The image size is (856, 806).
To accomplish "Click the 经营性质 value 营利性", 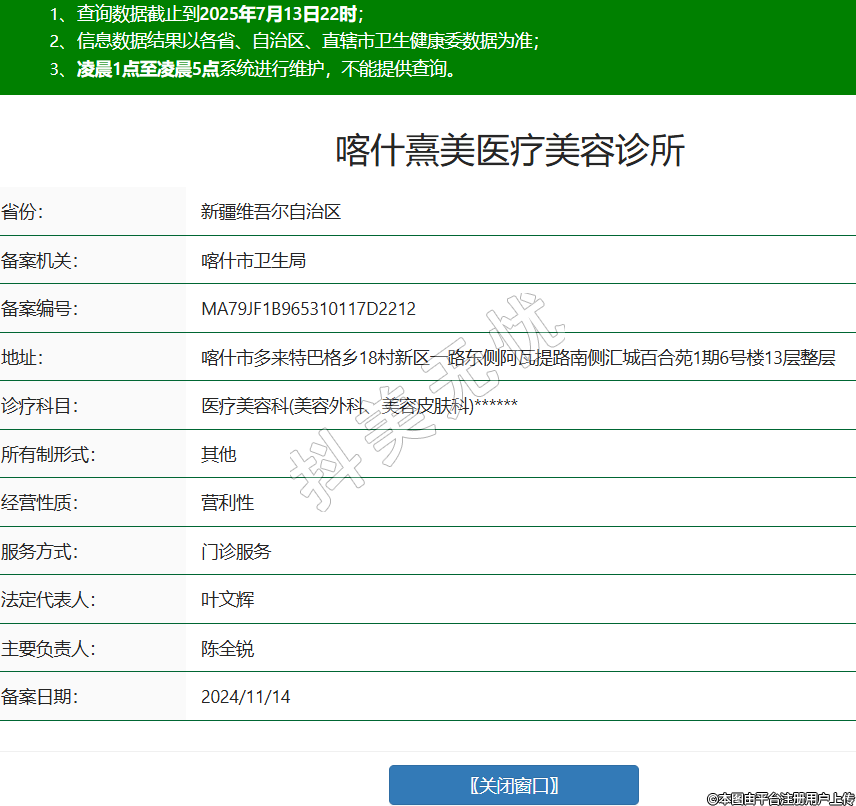I will [227, 503].
